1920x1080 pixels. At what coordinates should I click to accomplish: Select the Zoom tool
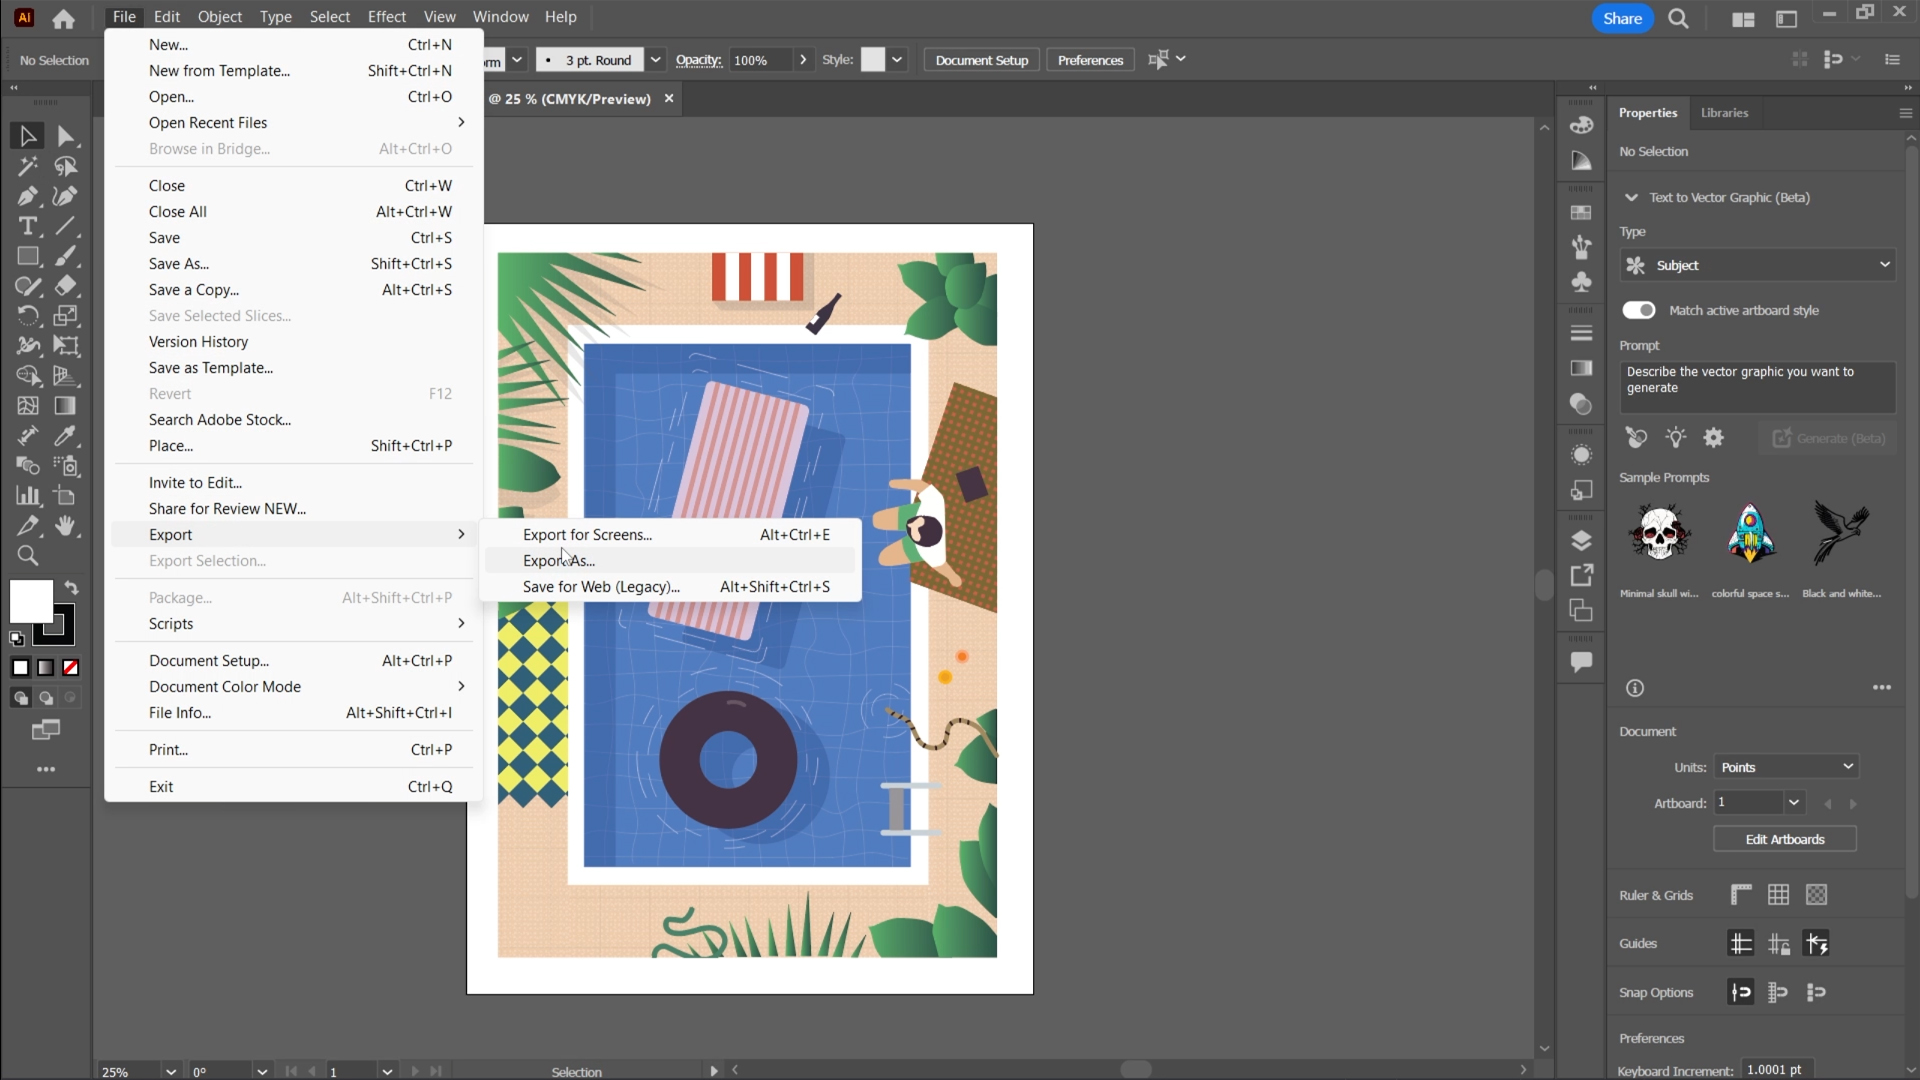tap(28, 556)
